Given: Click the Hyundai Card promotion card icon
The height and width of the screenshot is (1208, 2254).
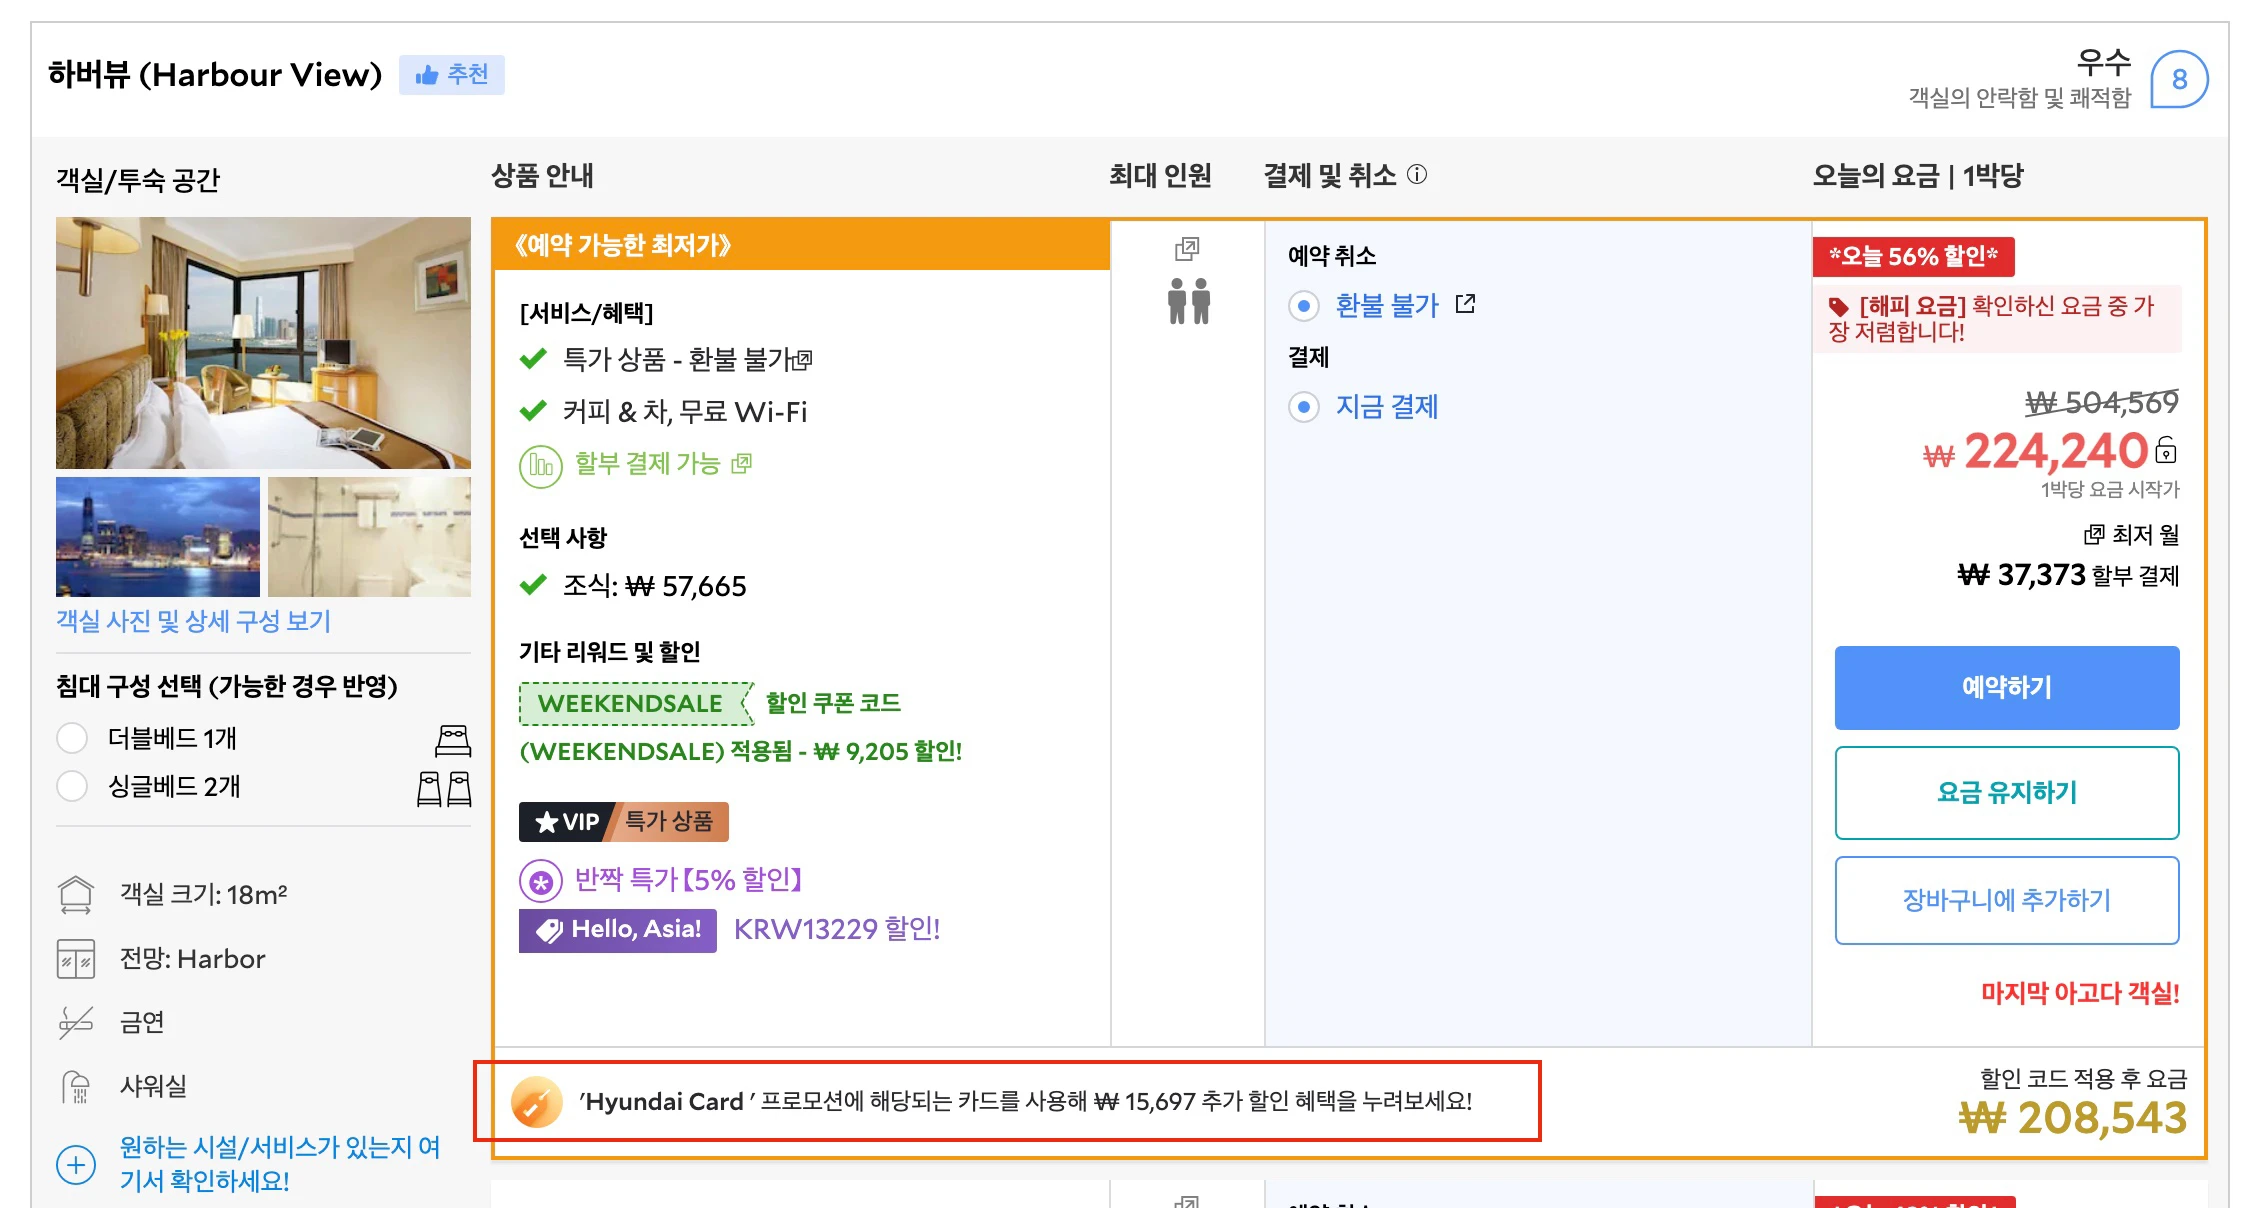Looking at the screenshot, I should click(x=537, y=1103).
